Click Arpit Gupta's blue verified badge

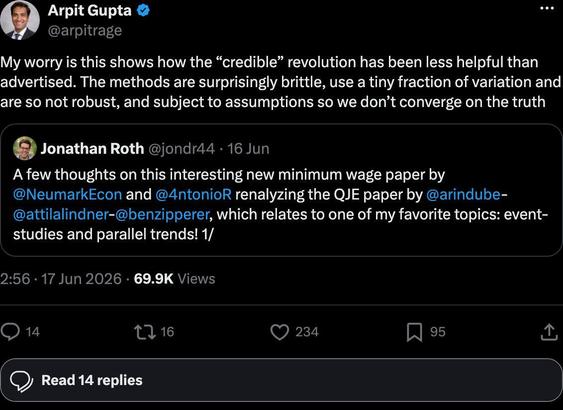pos(144,11)
